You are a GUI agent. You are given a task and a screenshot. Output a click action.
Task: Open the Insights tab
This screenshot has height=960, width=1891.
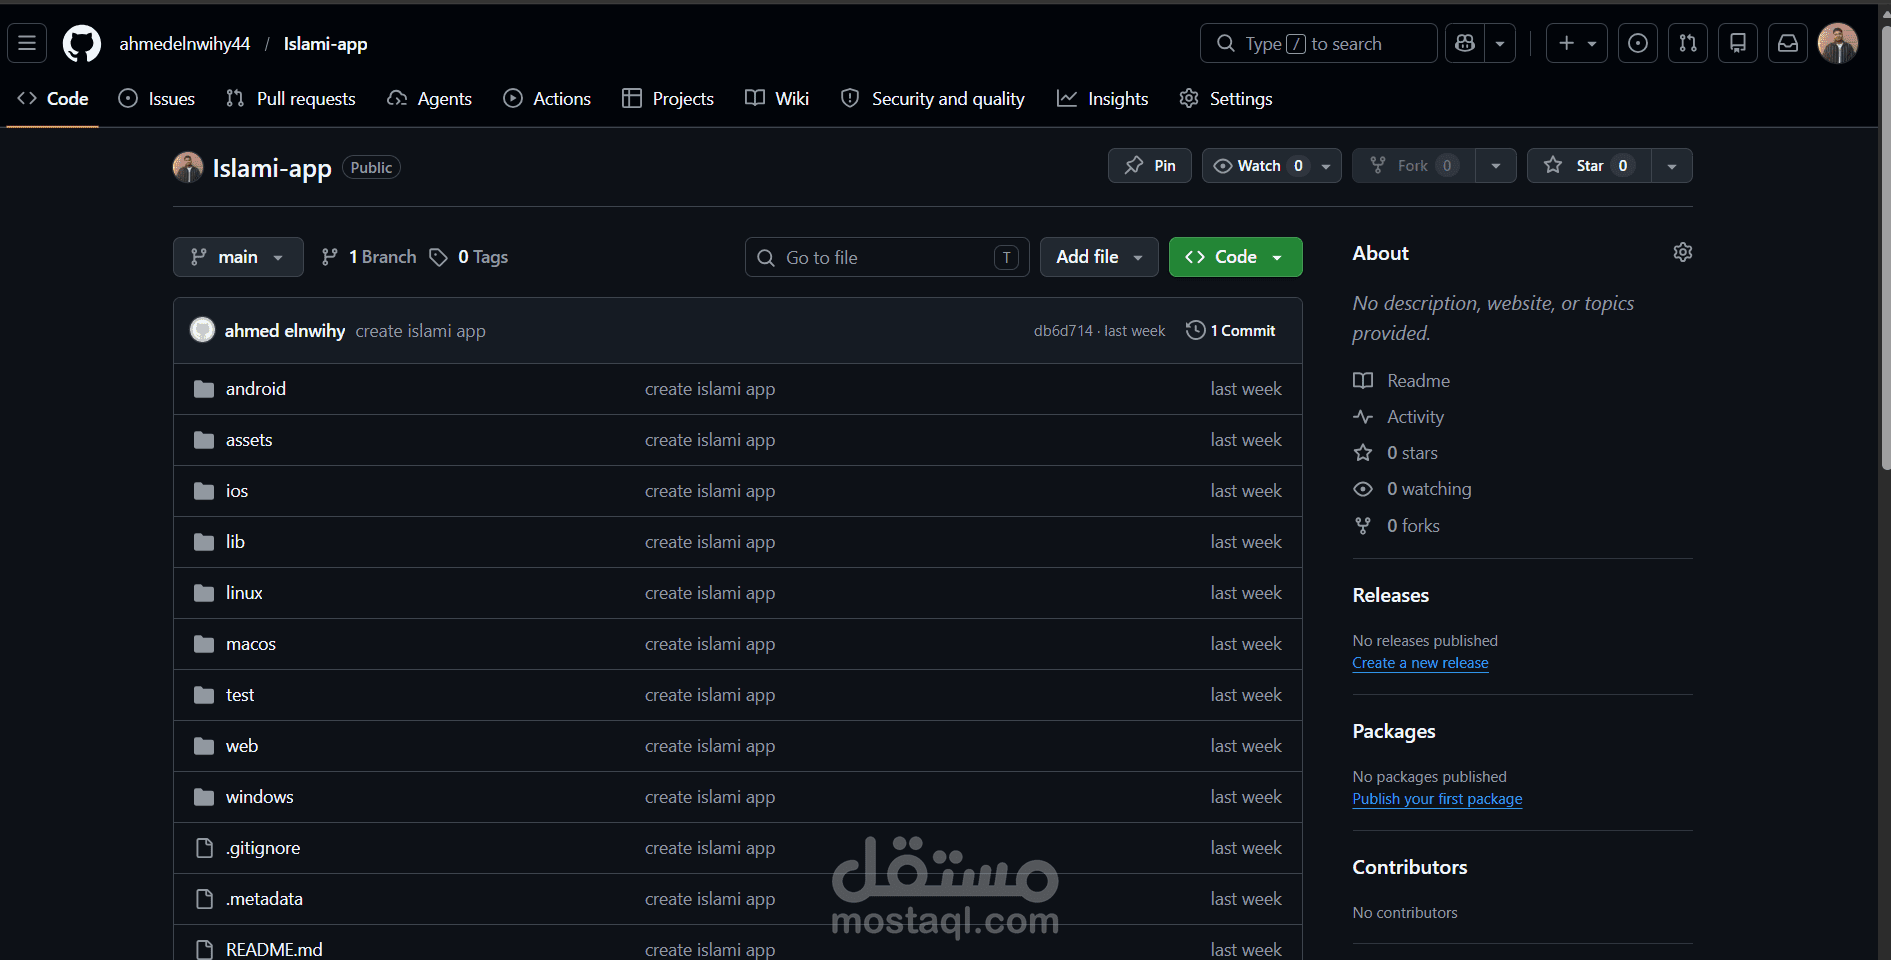click(x=1103, y=99)
